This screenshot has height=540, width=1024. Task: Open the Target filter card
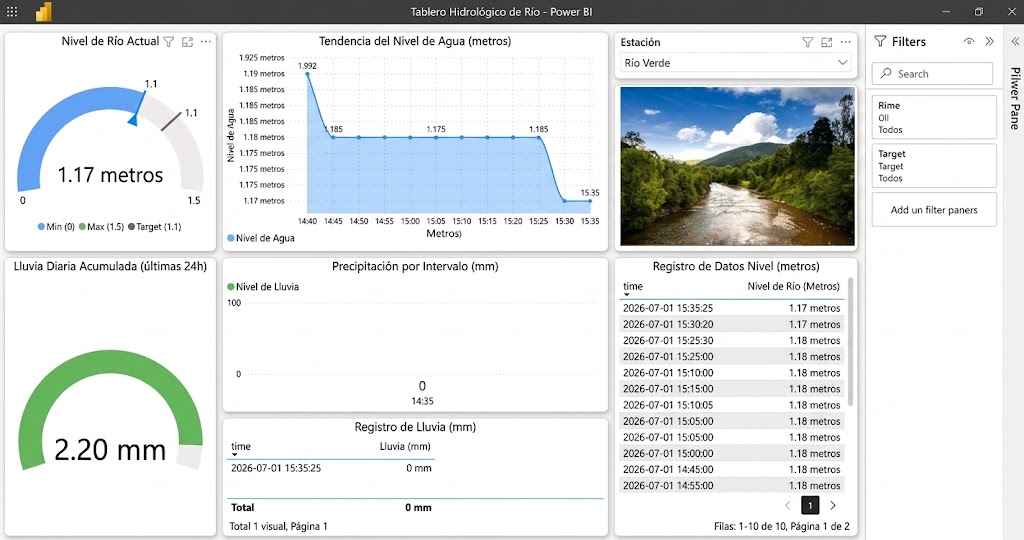(x=934, y=166)
